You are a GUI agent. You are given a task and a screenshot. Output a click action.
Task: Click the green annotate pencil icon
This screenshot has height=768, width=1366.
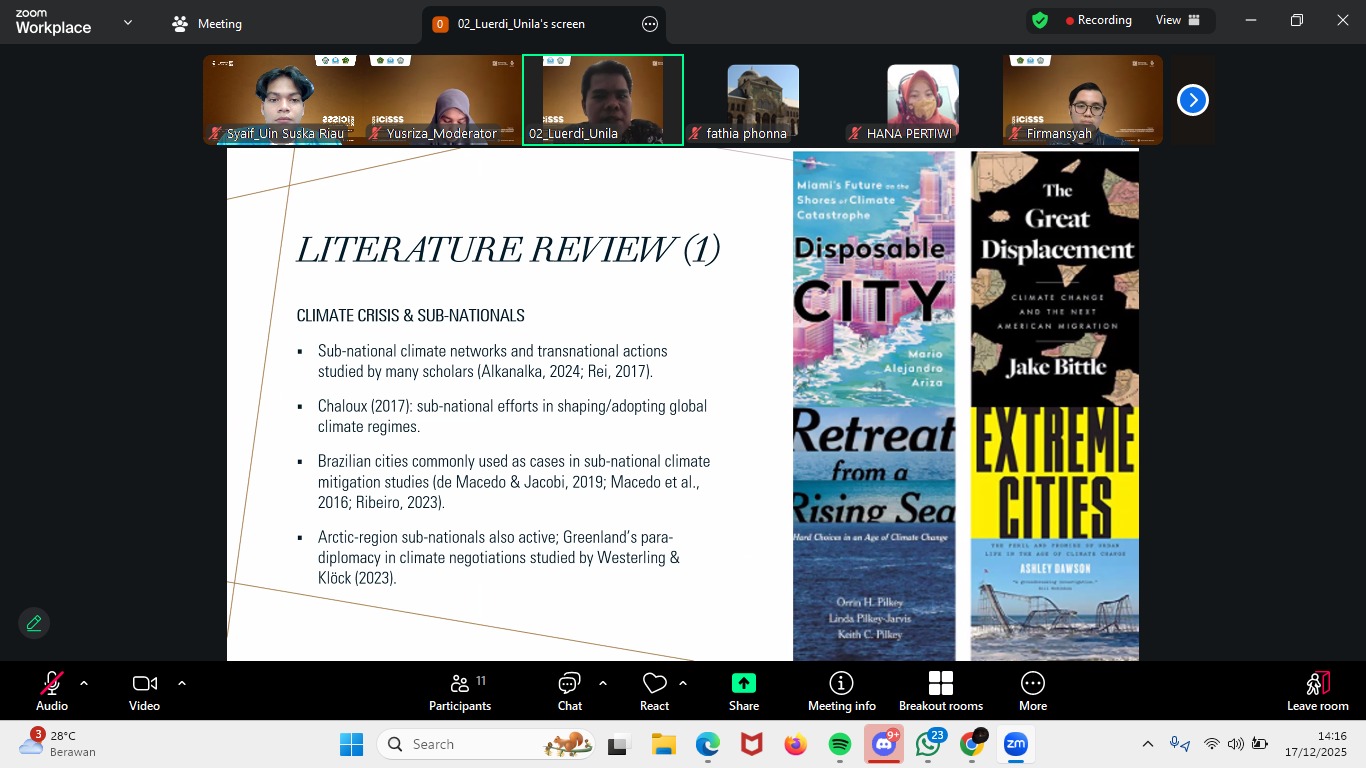(x=34, y=623)
